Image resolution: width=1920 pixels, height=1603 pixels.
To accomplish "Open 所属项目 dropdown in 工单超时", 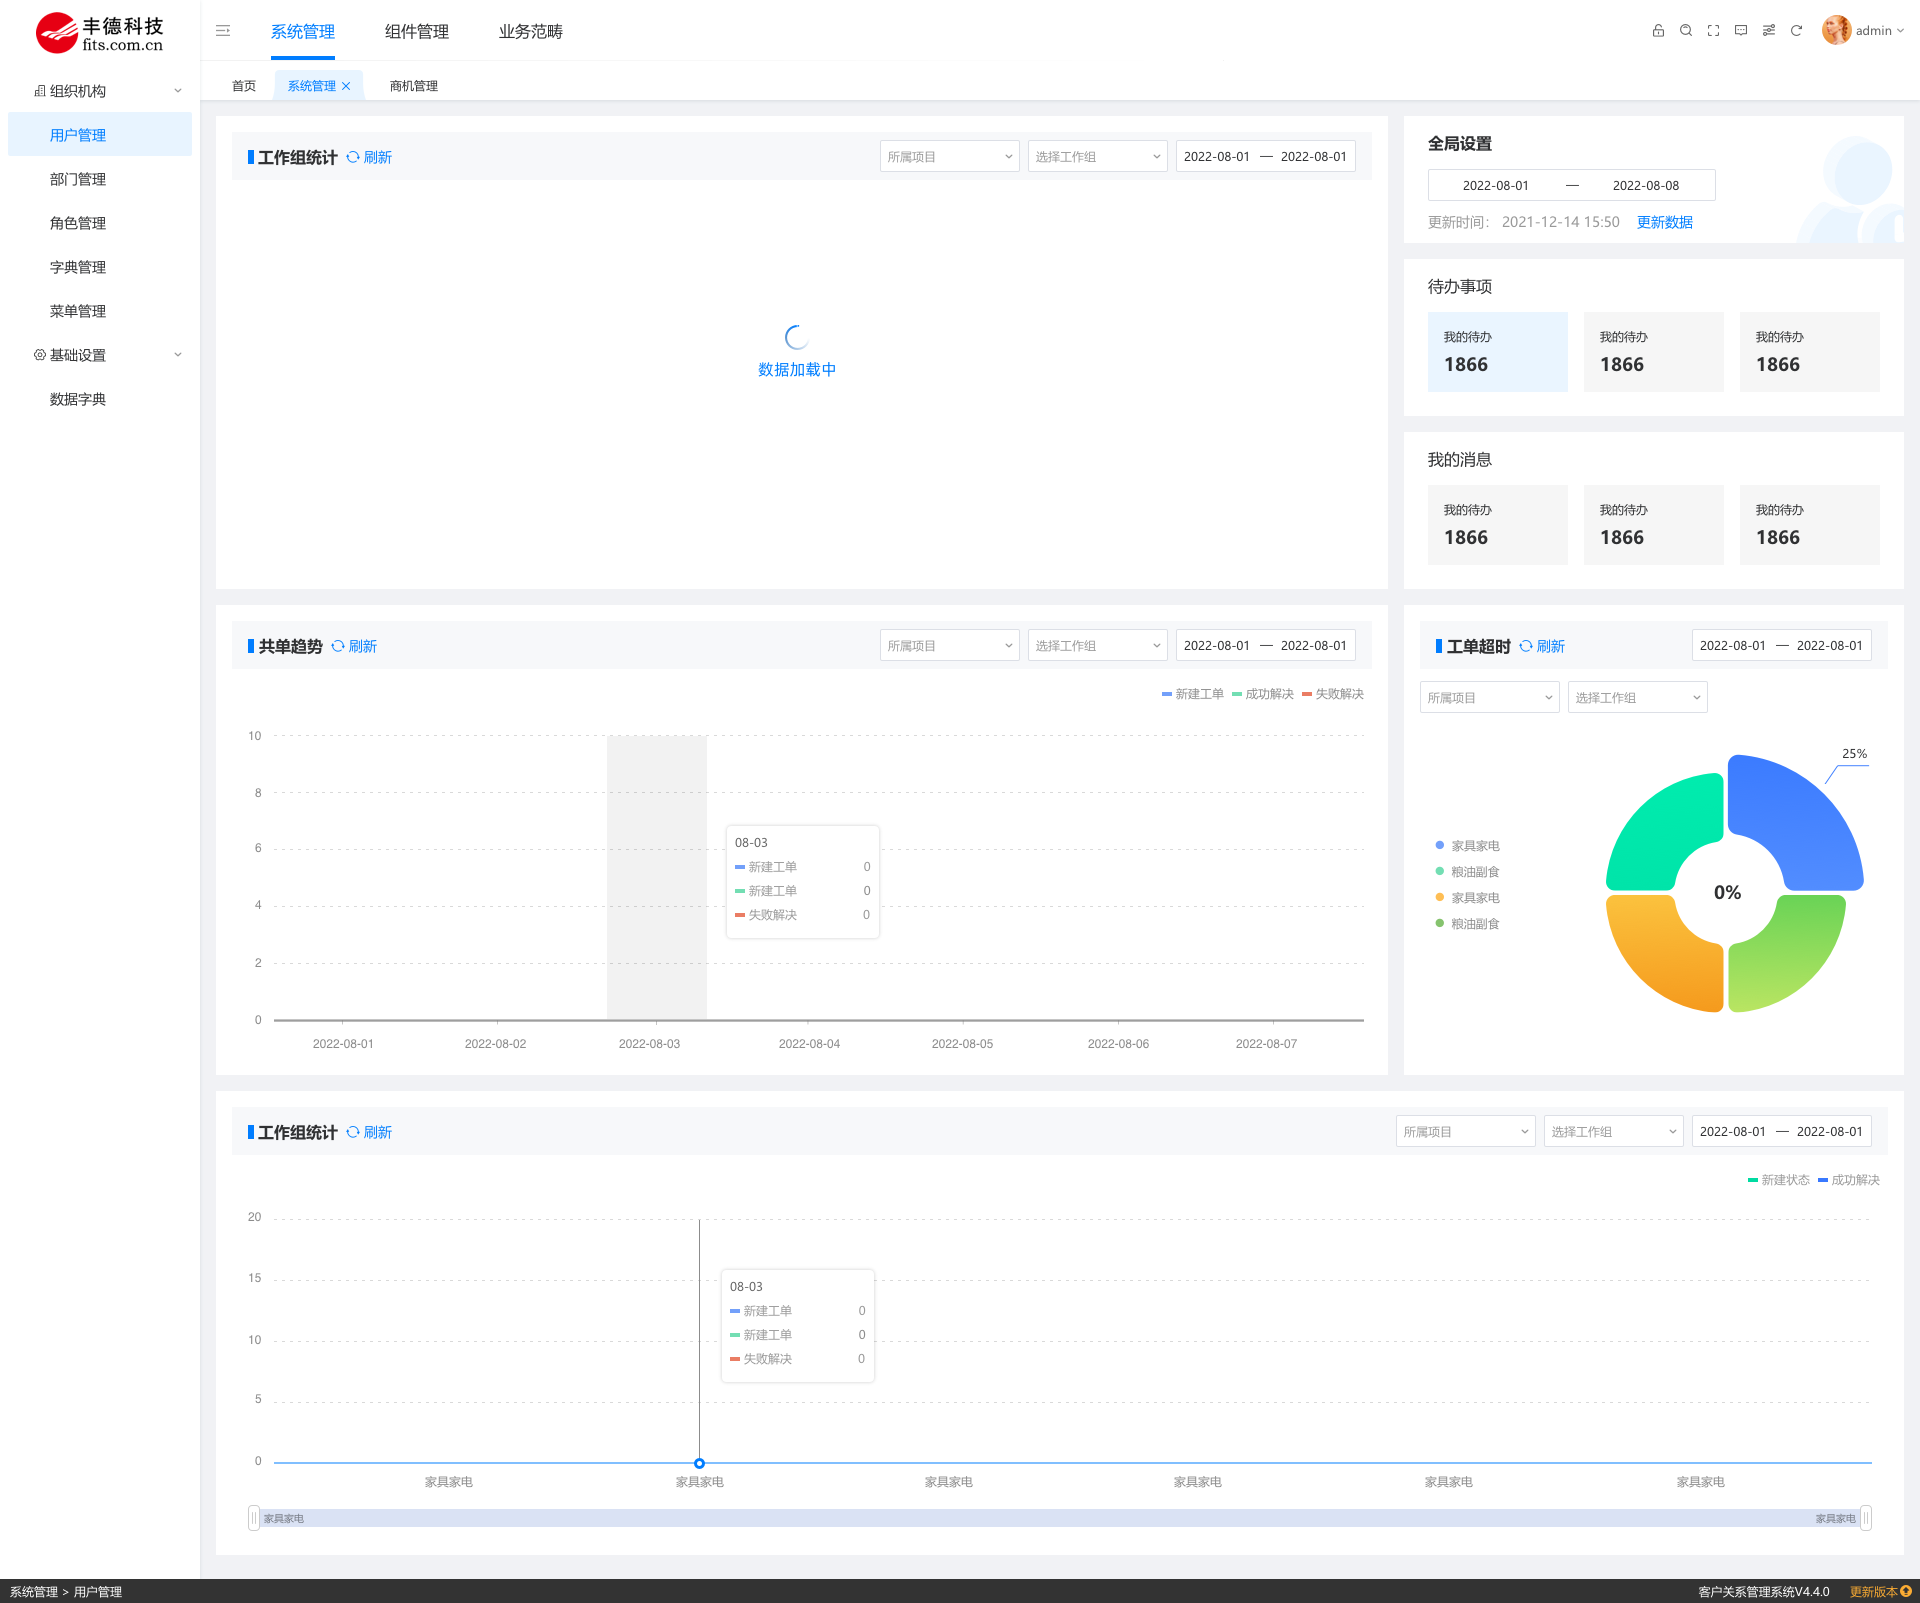I will coord(1490,698).
